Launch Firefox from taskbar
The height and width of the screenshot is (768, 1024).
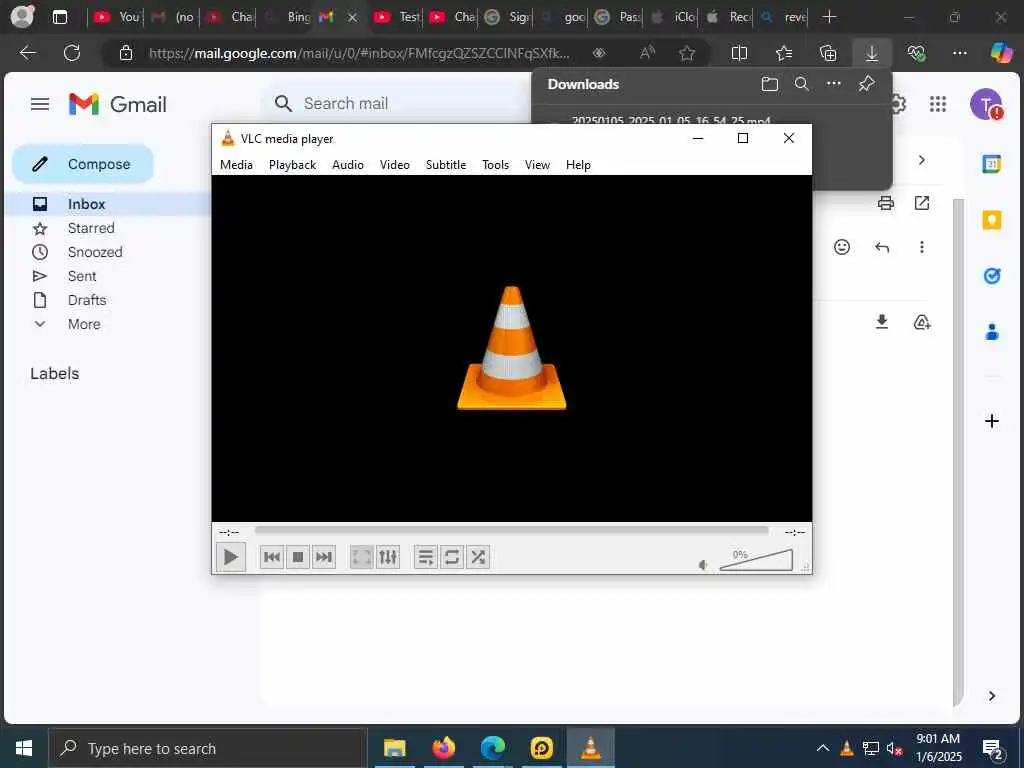(x=443, y=748)
